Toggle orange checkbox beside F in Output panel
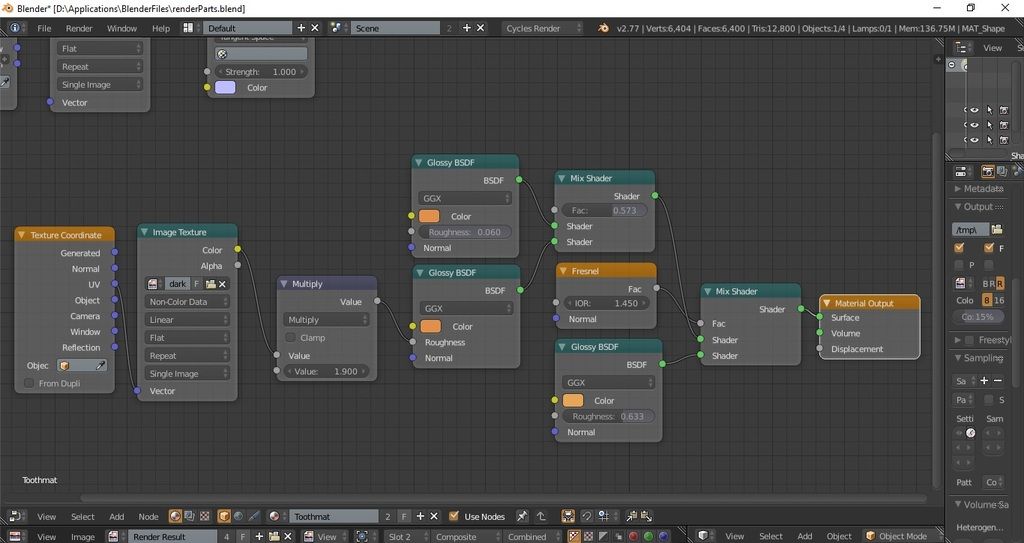 coord(989,248)
